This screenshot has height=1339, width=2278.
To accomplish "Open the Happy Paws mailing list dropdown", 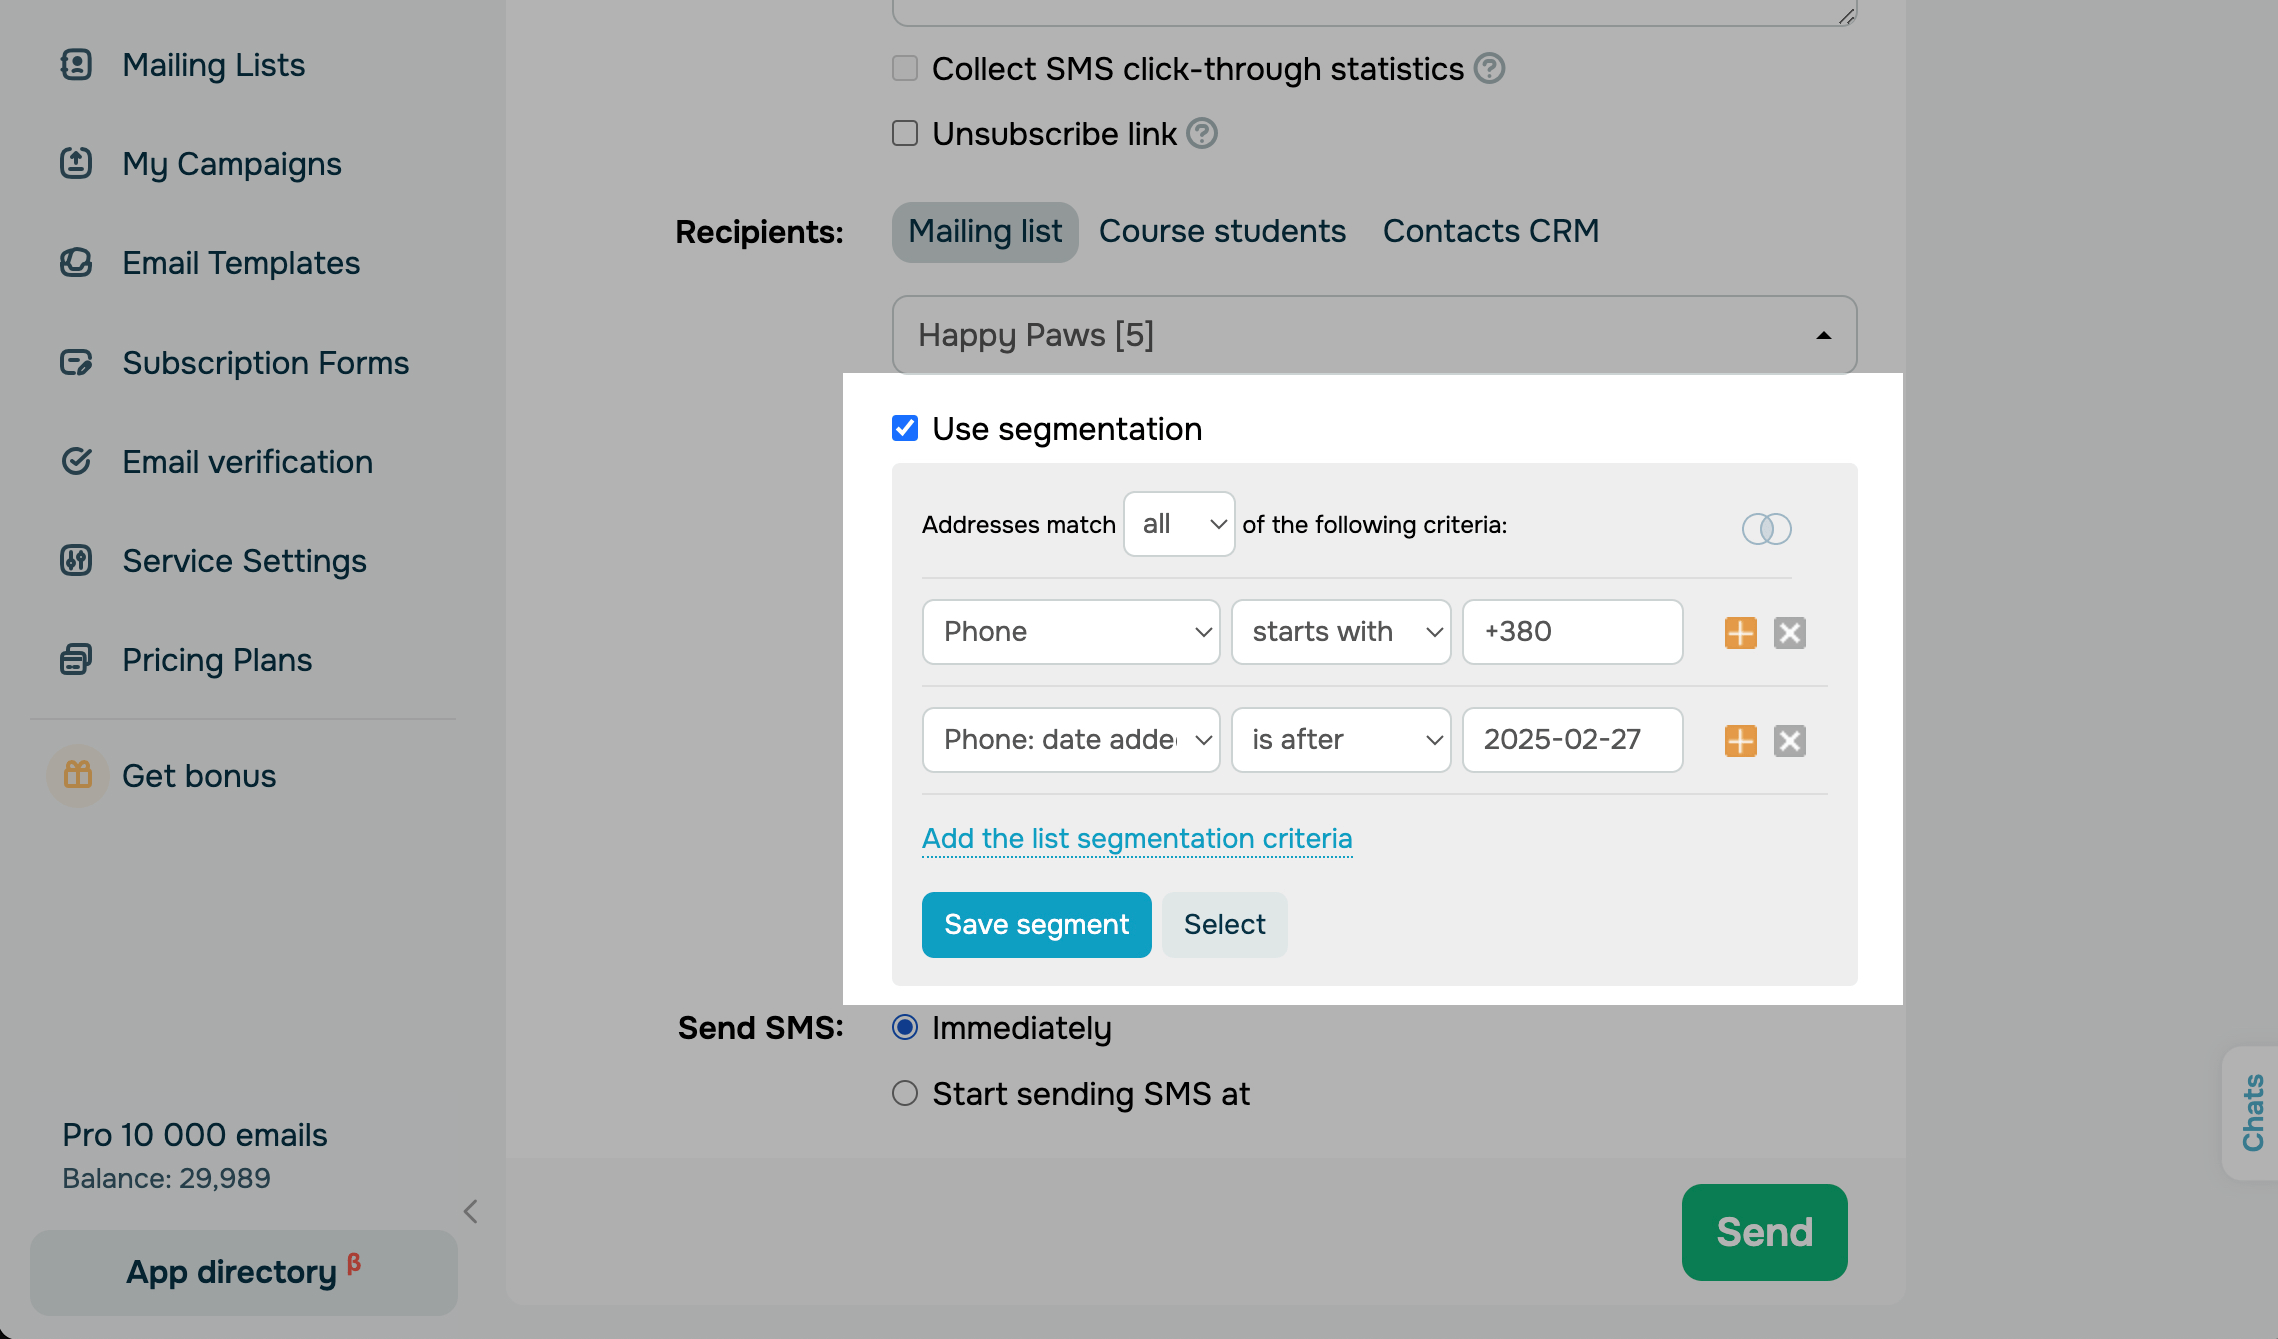I will (x=1374, y=335).
